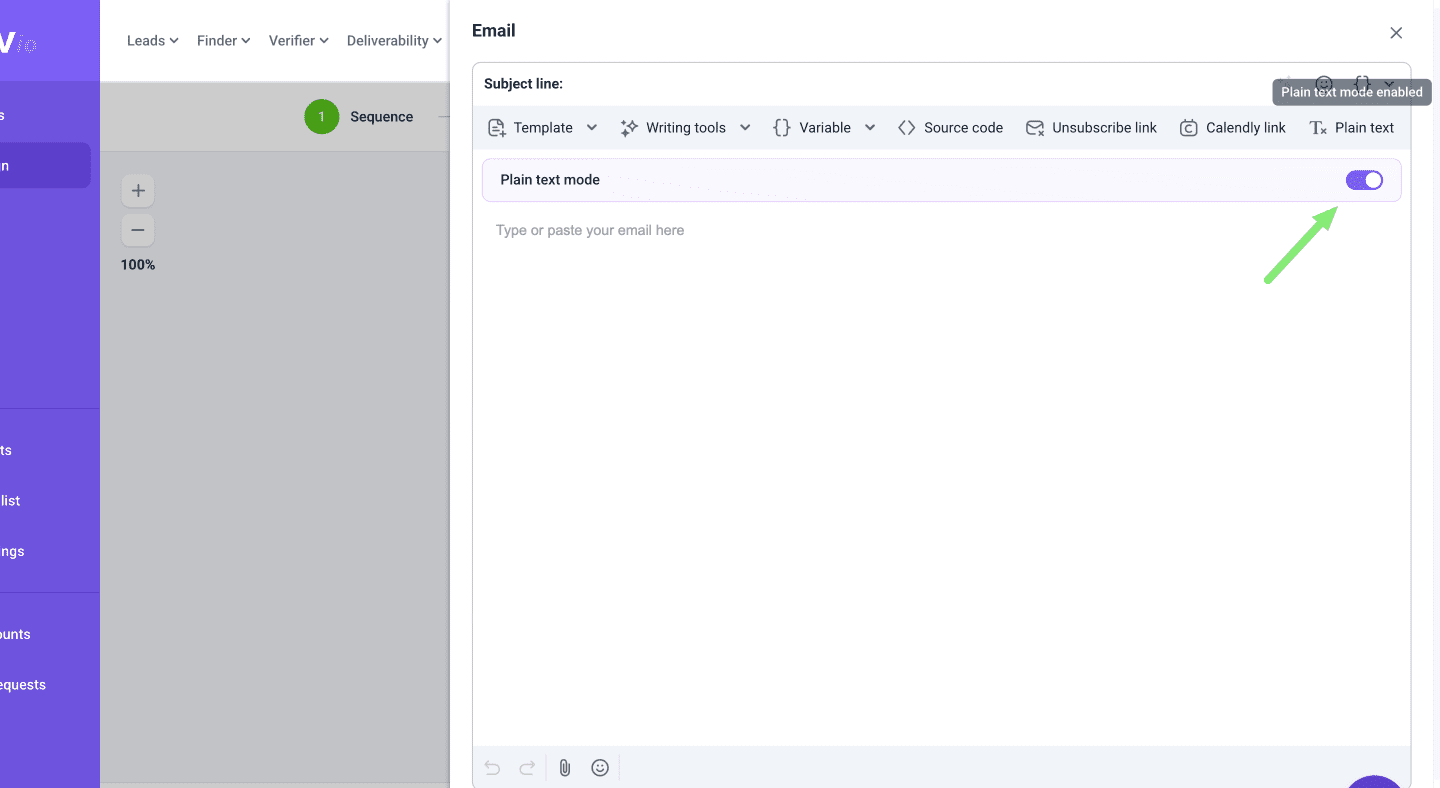The height and width of the screenshot is (788, 1440).
Task: Zoom out on the sequence canvas with minus
Action: tap(138, 230)
